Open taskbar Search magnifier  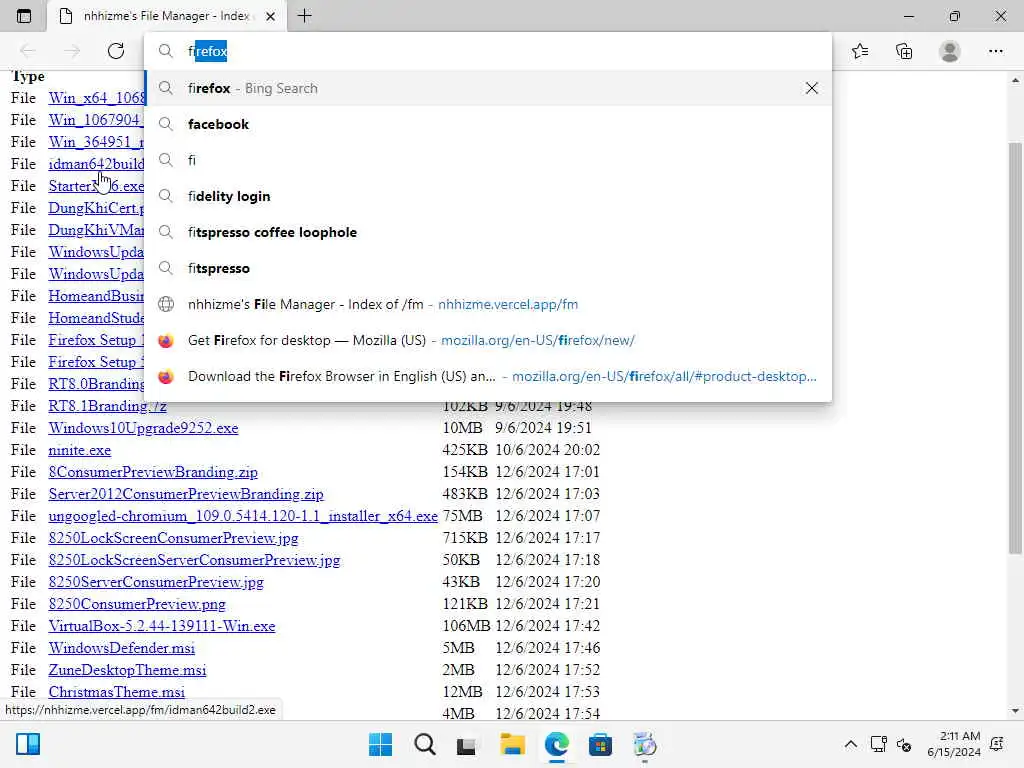click(x=424, y=744)
